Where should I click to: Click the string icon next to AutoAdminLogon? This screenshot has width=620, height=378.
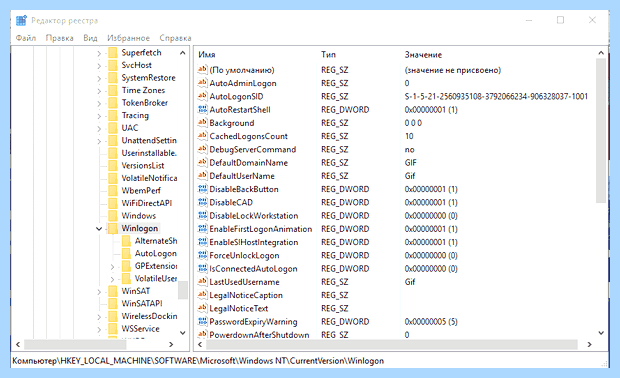[x=202, y=83]
